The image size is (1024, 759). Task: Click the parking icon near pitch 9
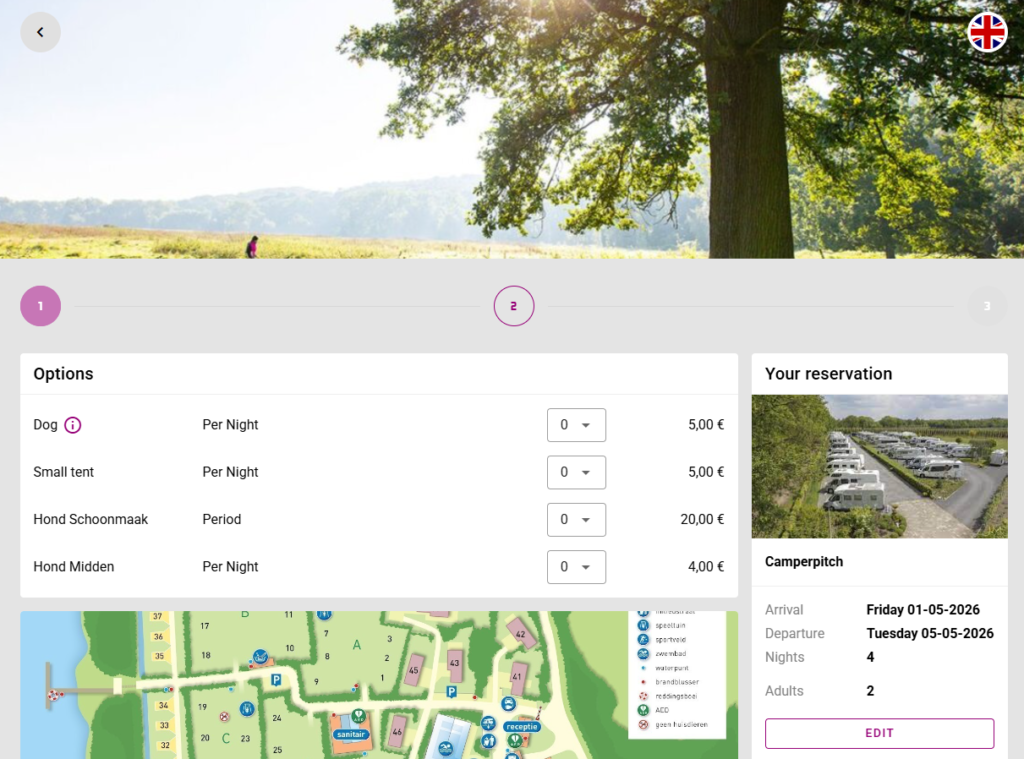[276, 680]
